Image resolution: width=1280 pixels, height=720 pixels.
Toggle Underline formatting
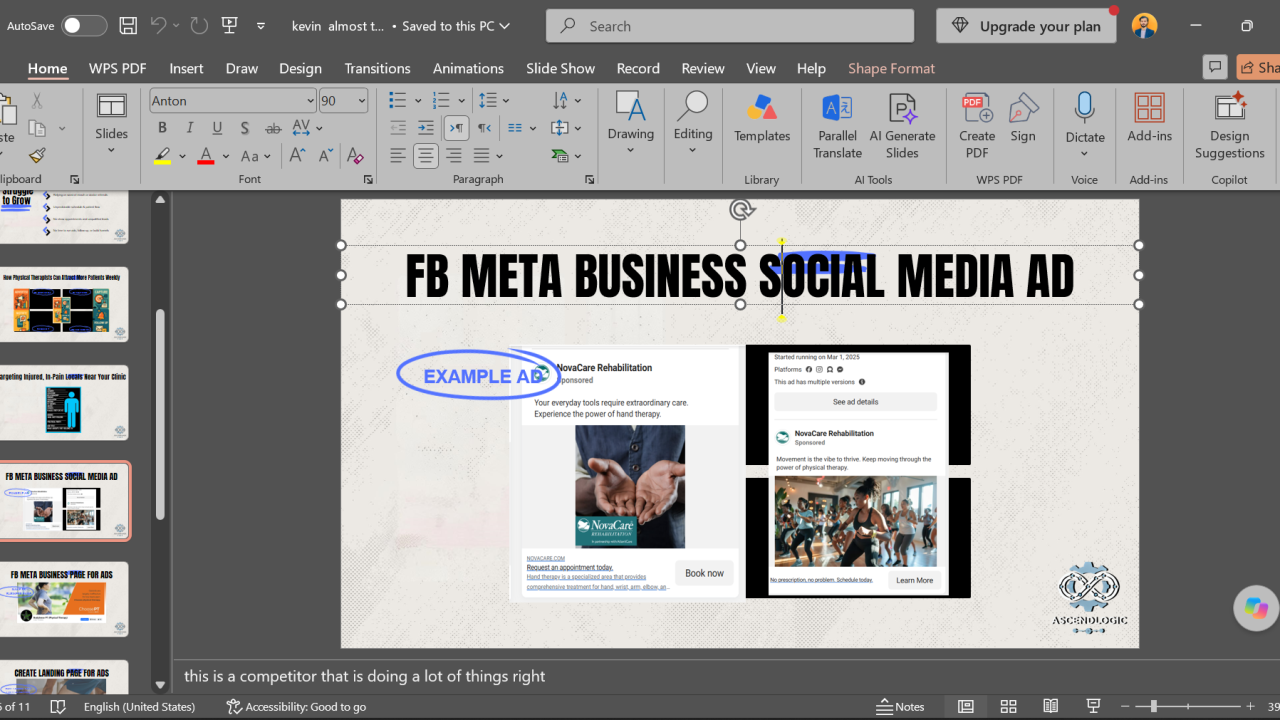[x=217, y=128]
